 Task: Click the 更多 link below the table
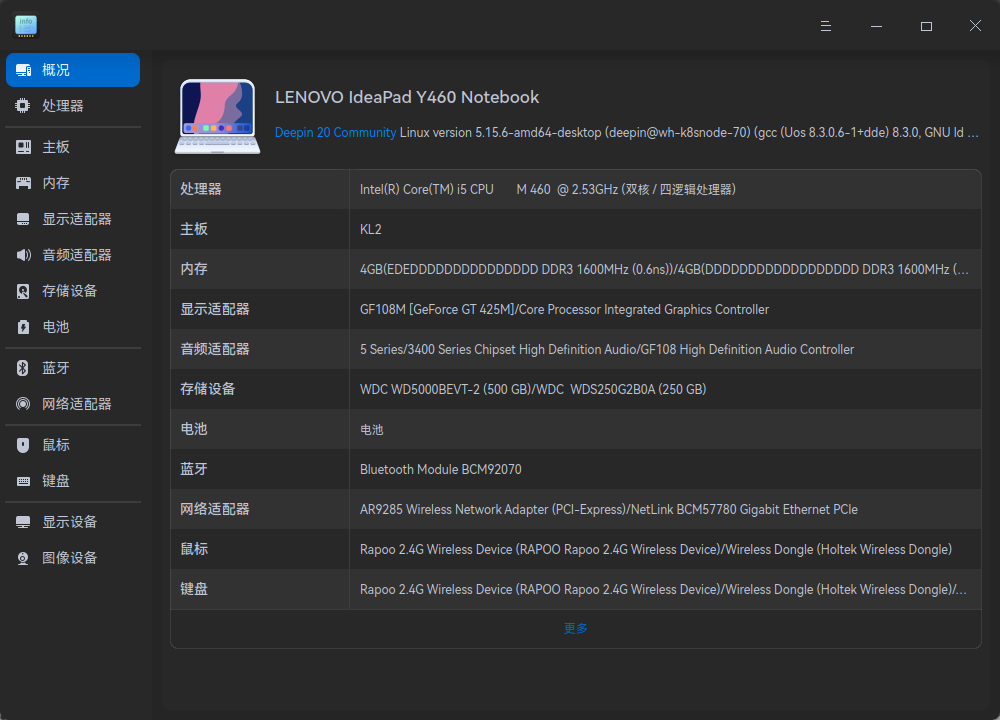(576, 629)
